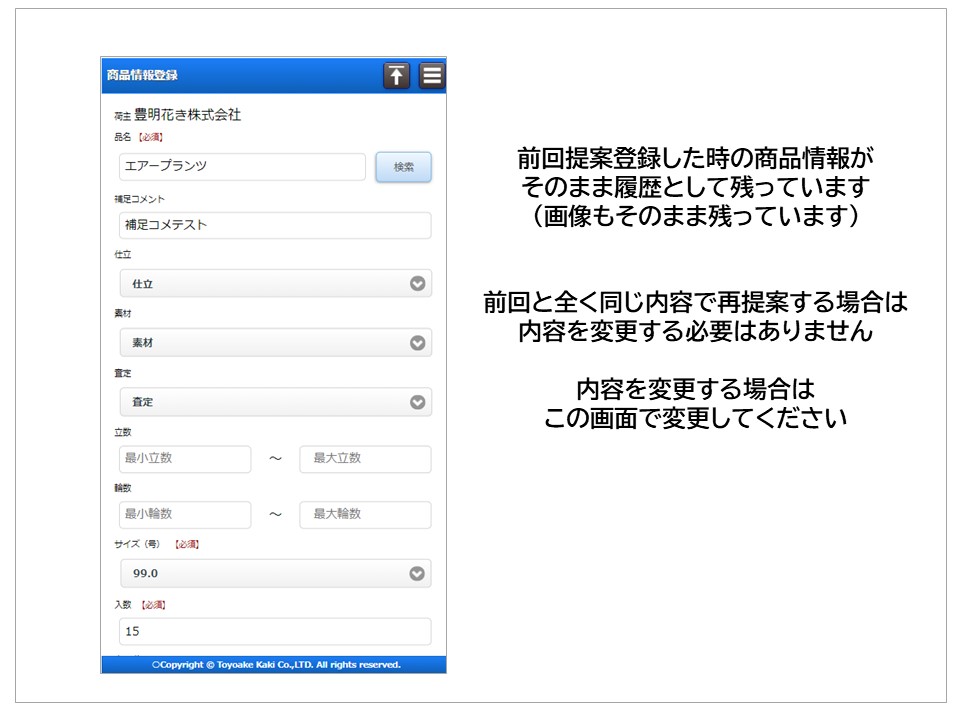This screenshot has width=960, height=720.
Task: Open the hamburger menu in header
Action: (432, 76)
